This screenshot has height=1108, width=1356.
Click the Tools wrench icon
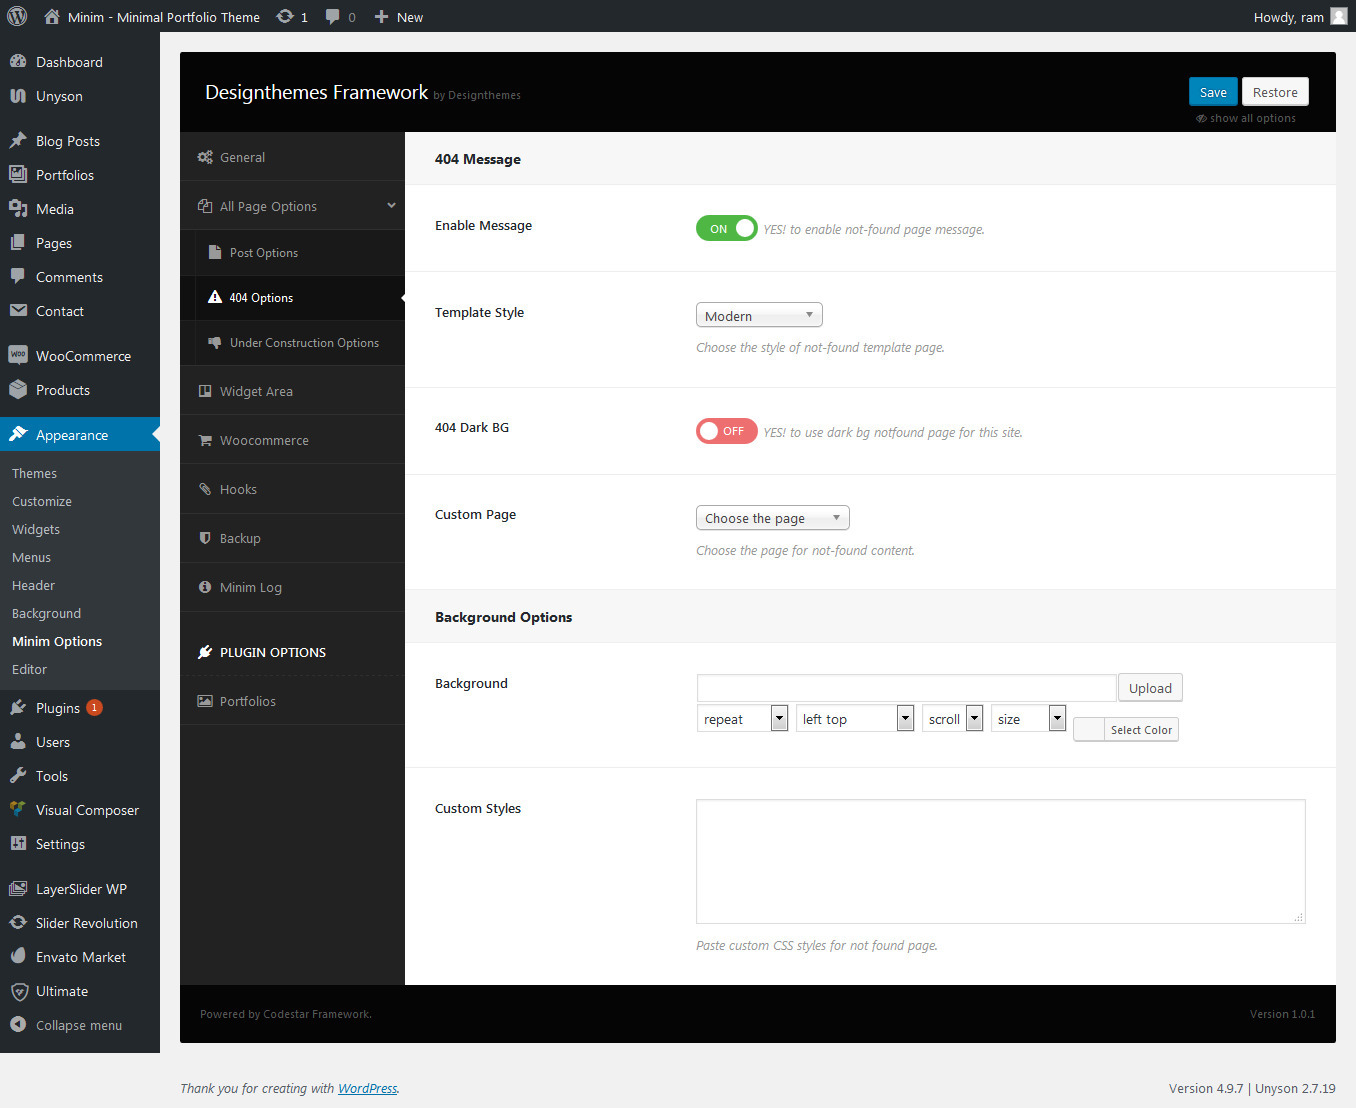tap(18, 775)
